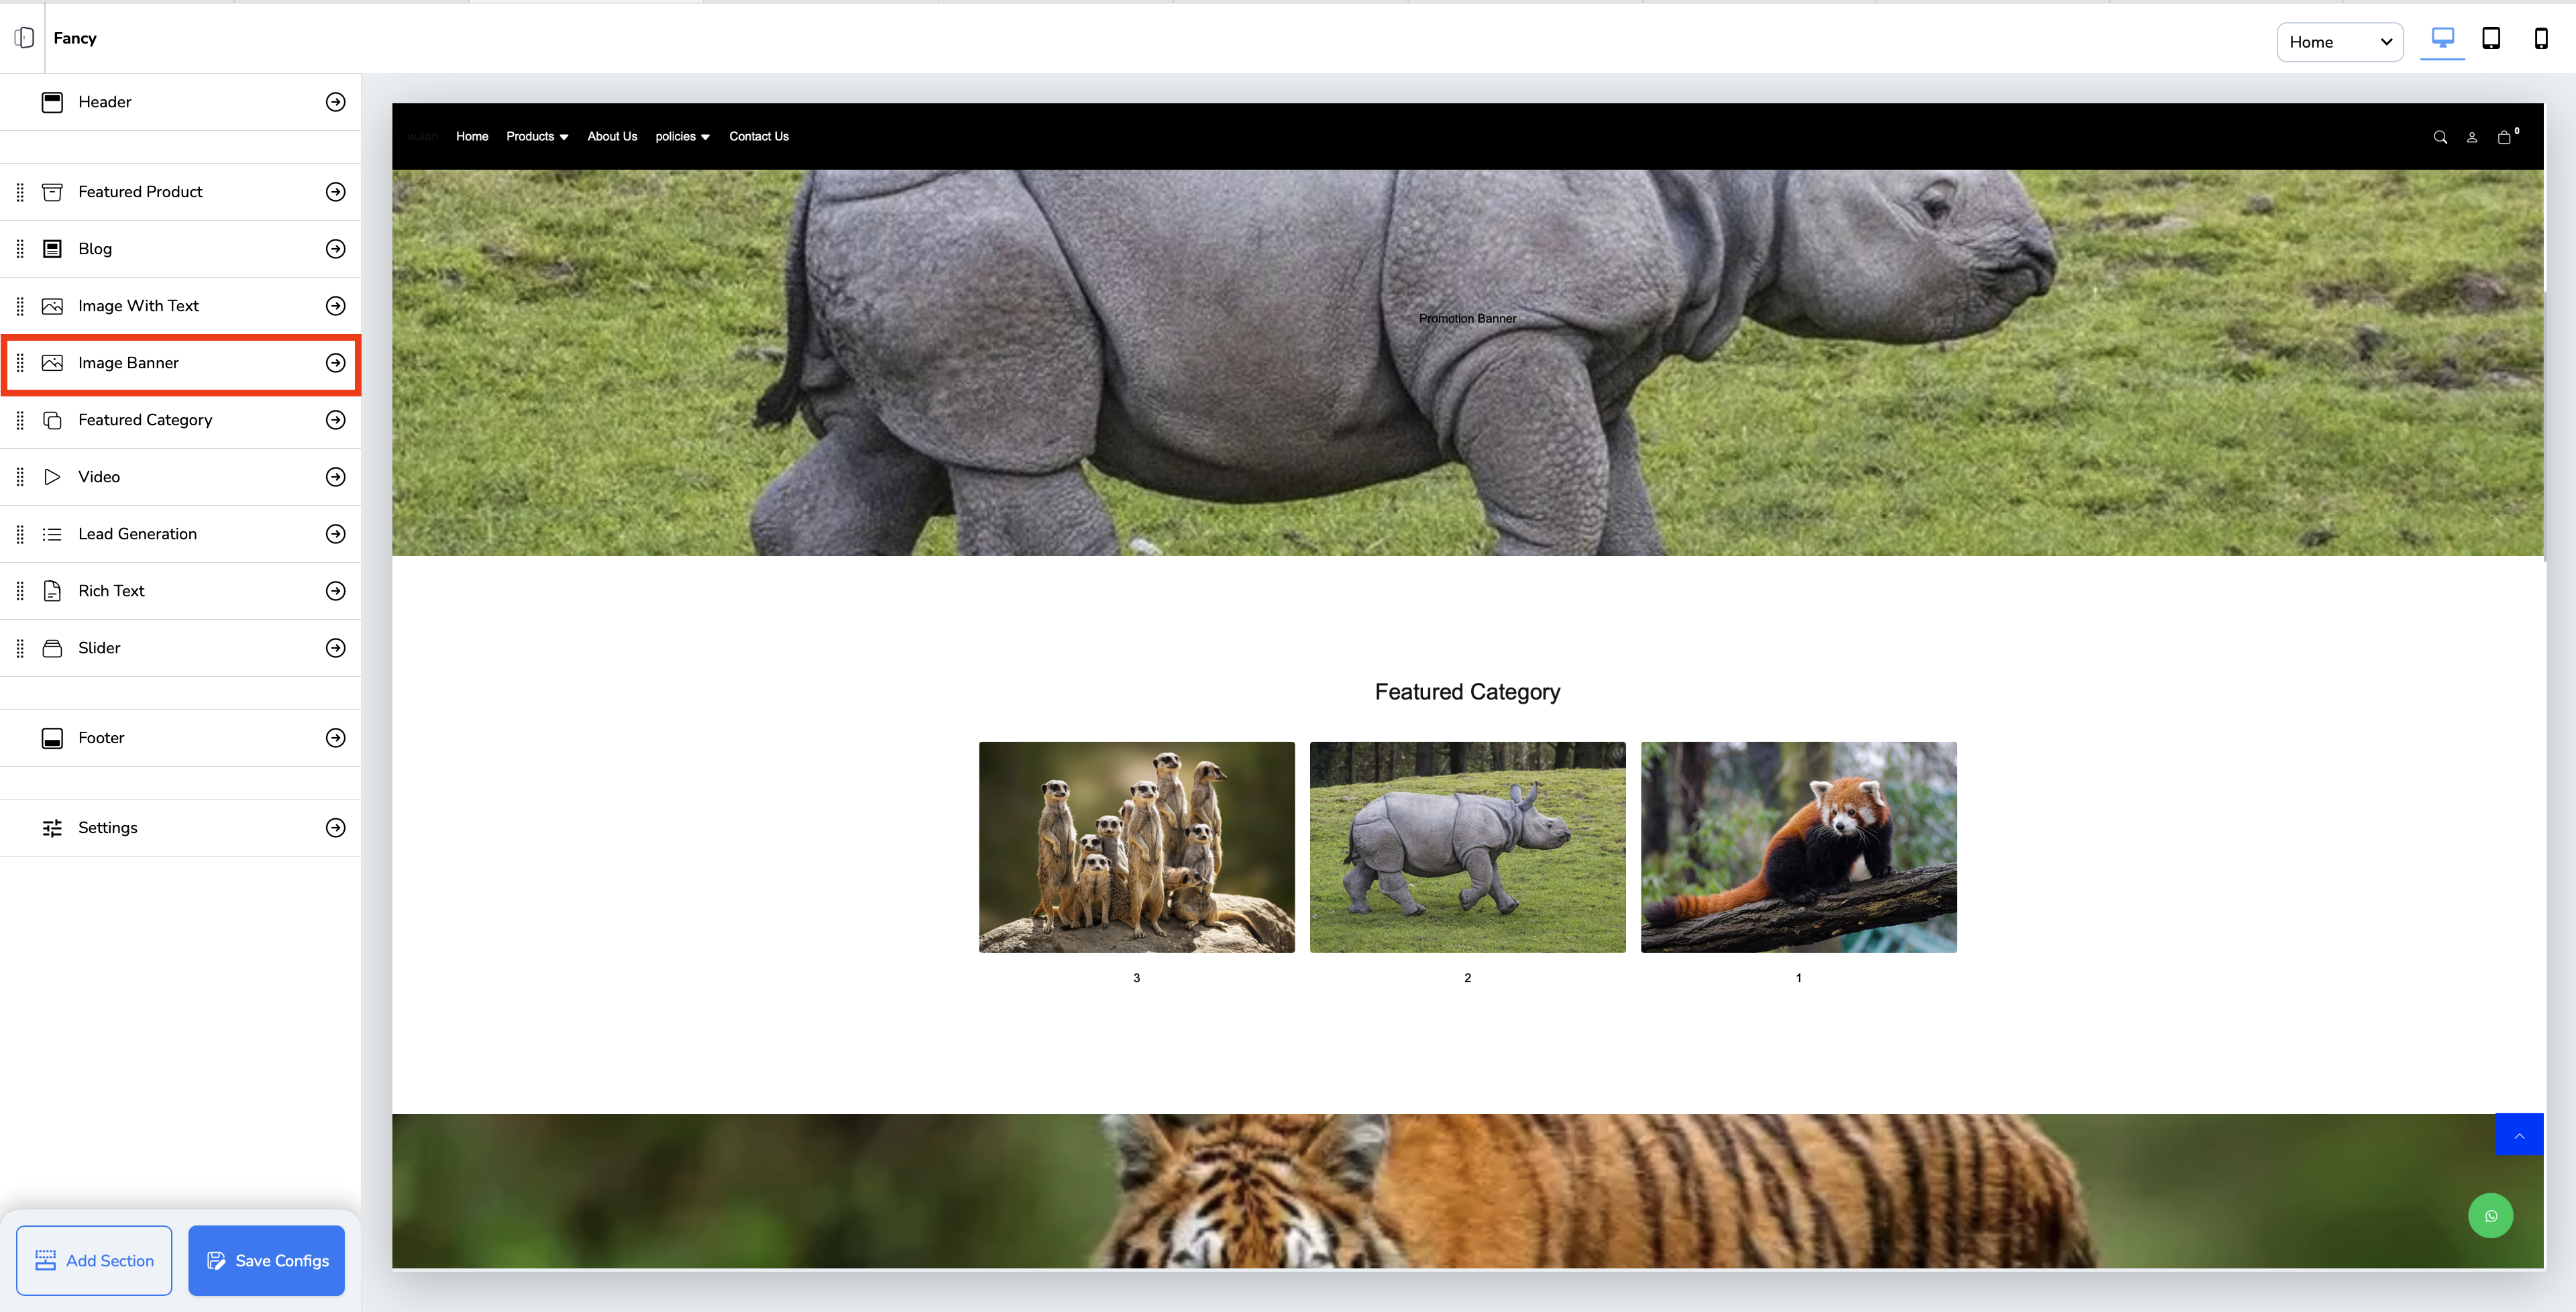Expand the Products menu dropdown
The height and width of the screenshot is (1312, 2576).
[x=537, y=136]
